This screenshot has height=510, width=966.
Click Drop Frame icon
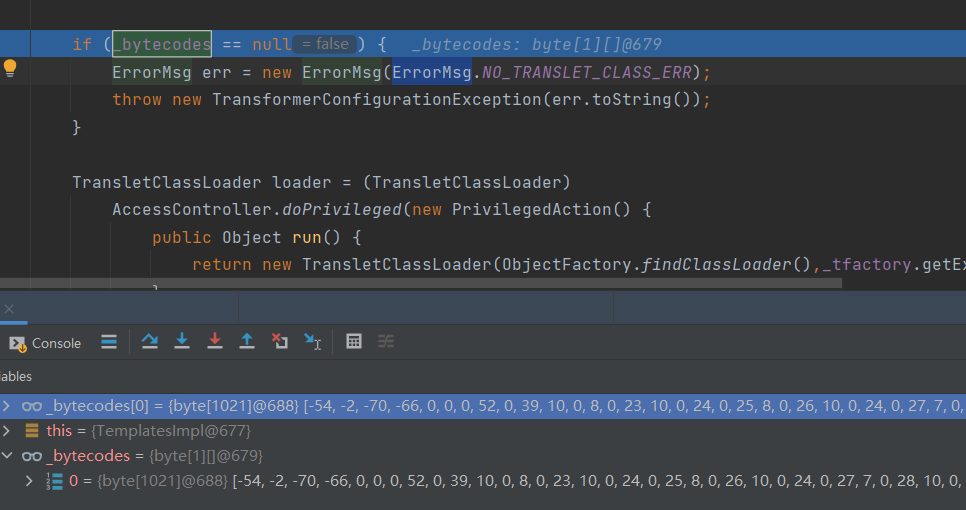tap(280, 341)
